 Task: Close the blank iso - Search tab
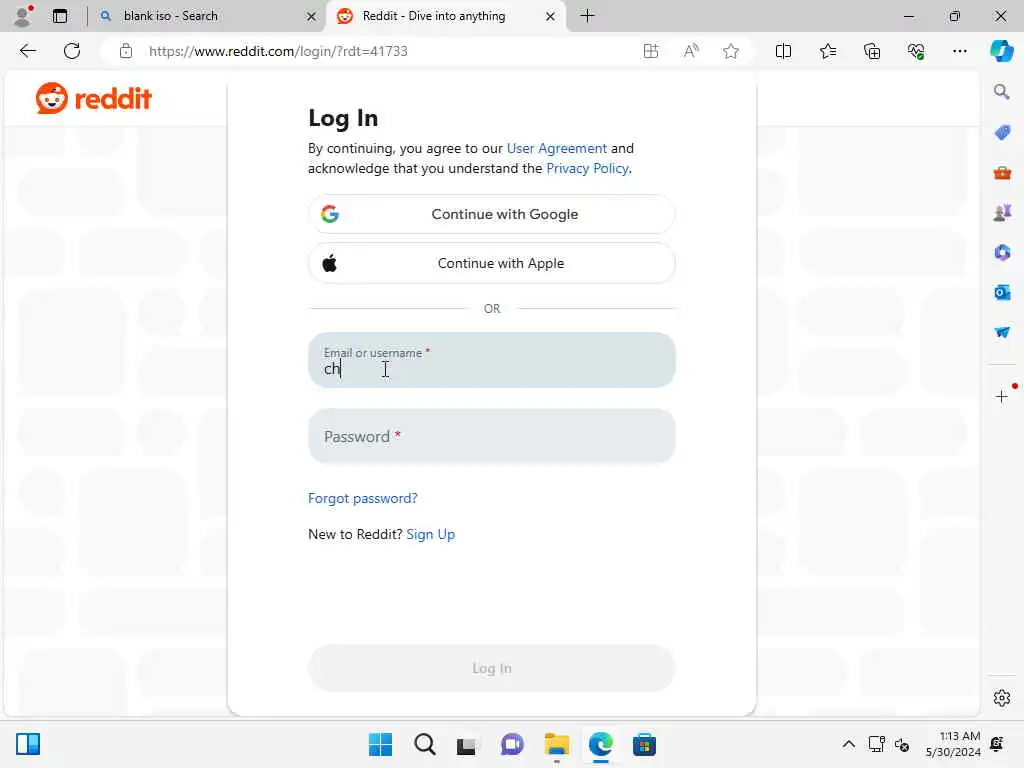tap(312, 16)
